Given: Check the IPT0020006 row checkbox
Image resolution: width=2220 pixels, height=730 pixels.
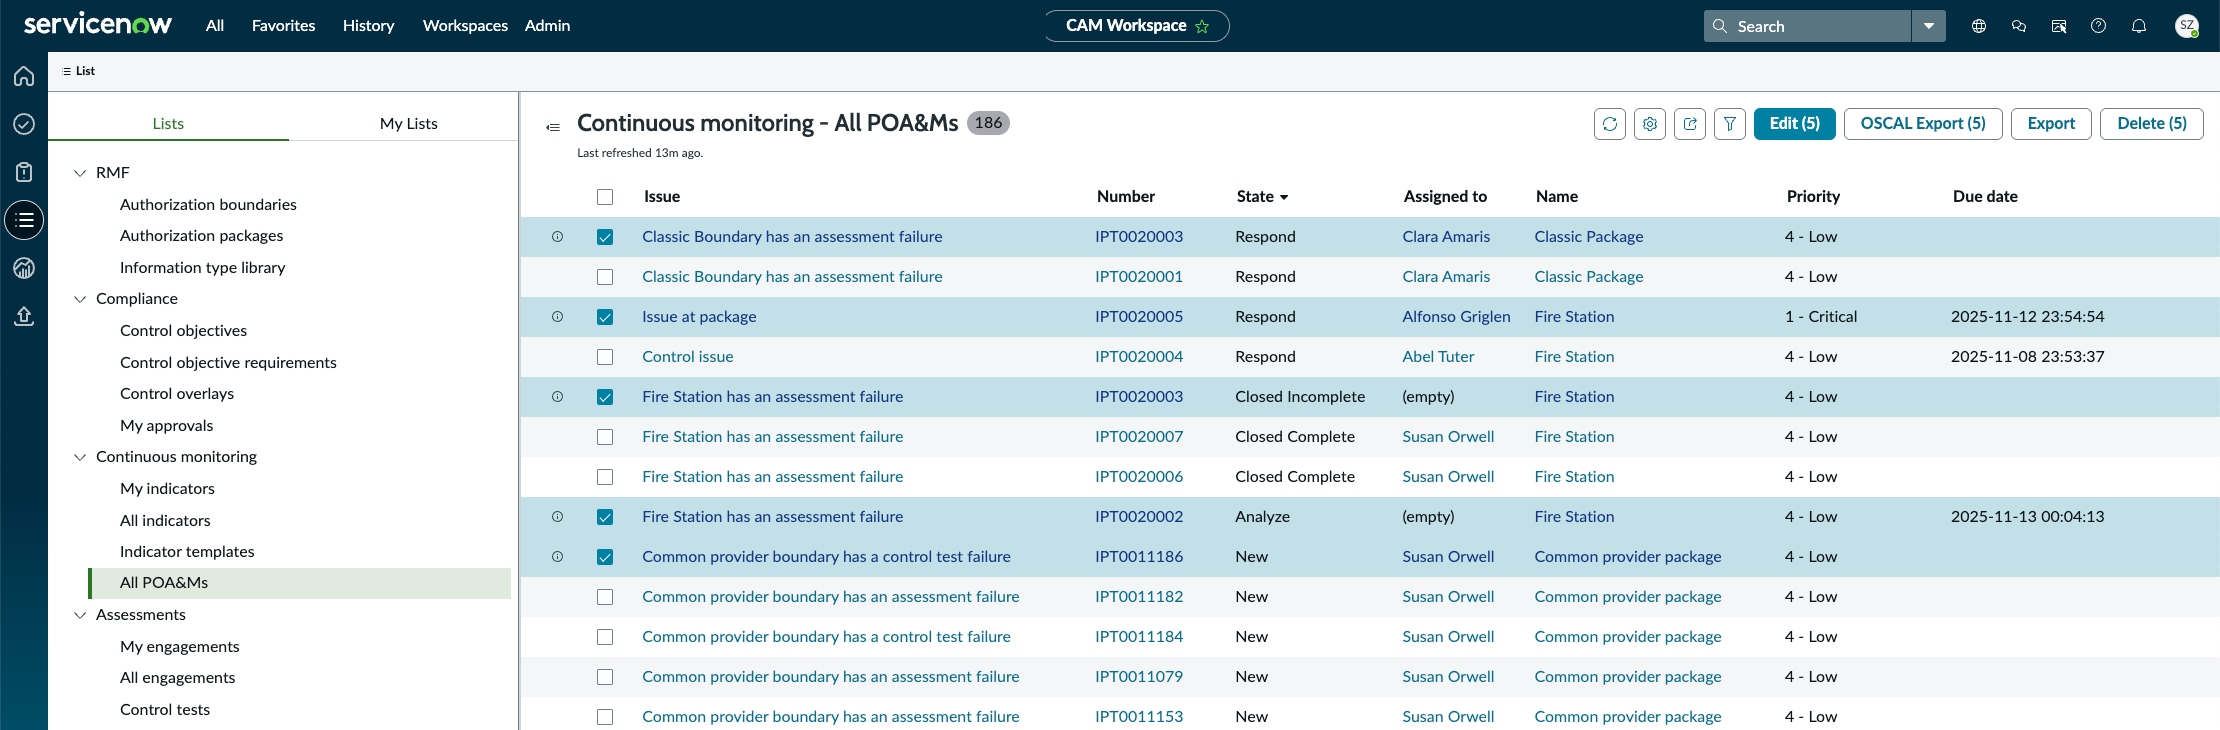Looking at the screenshot, I should tap(605, 477).
